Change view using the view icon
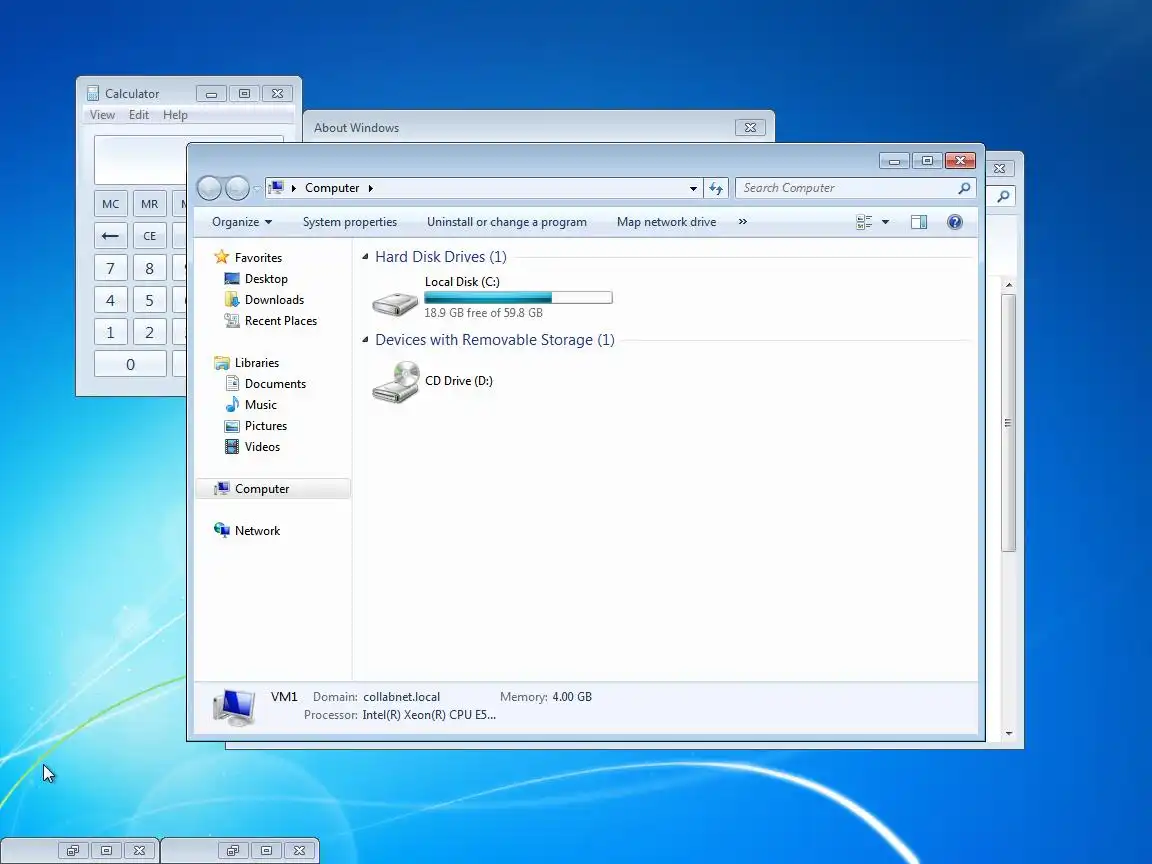The width and height of the screenshot is (1152, 864). 864,222
